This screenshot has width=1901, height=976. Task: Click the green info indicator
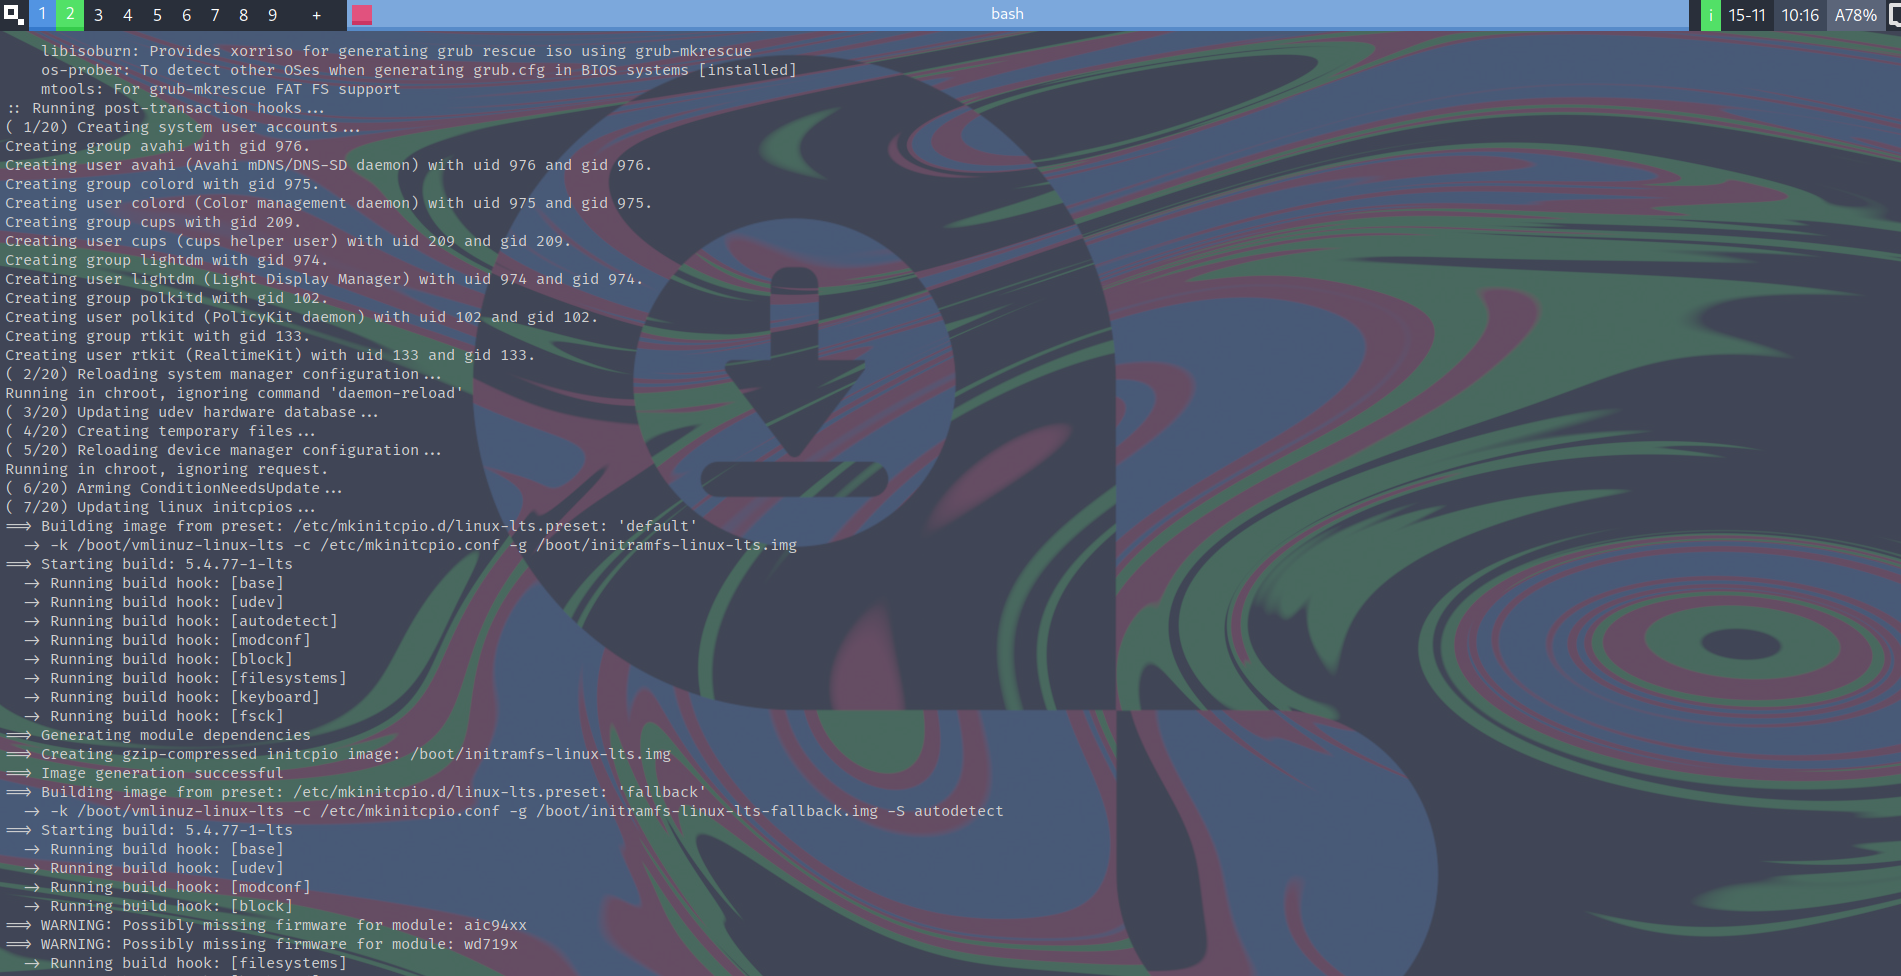pos(1710,15)
